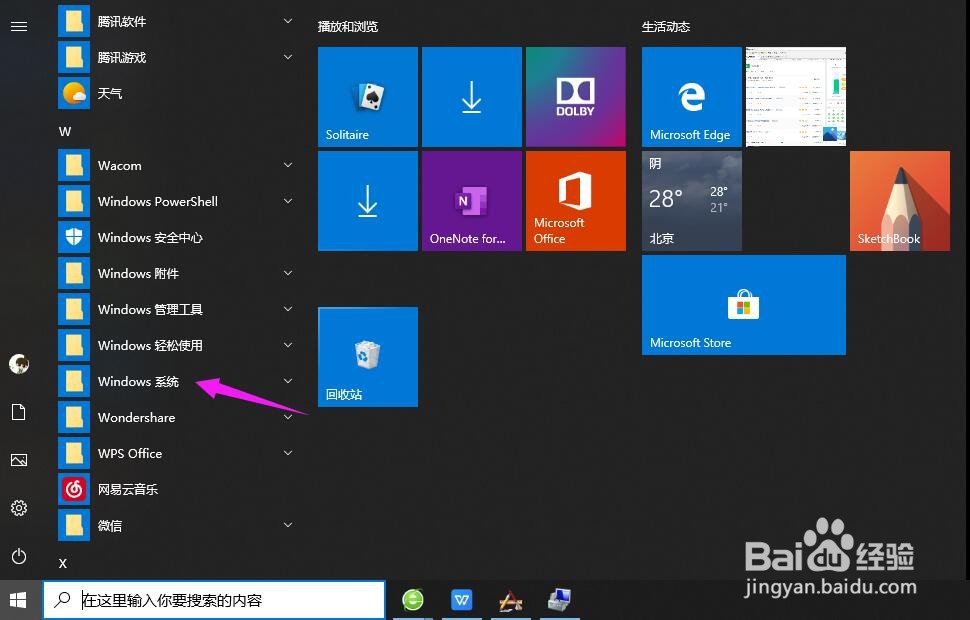970x620 pixels.
Task: Open the screenshot thumbnail tile beside Edge
Action: point(796,97)
